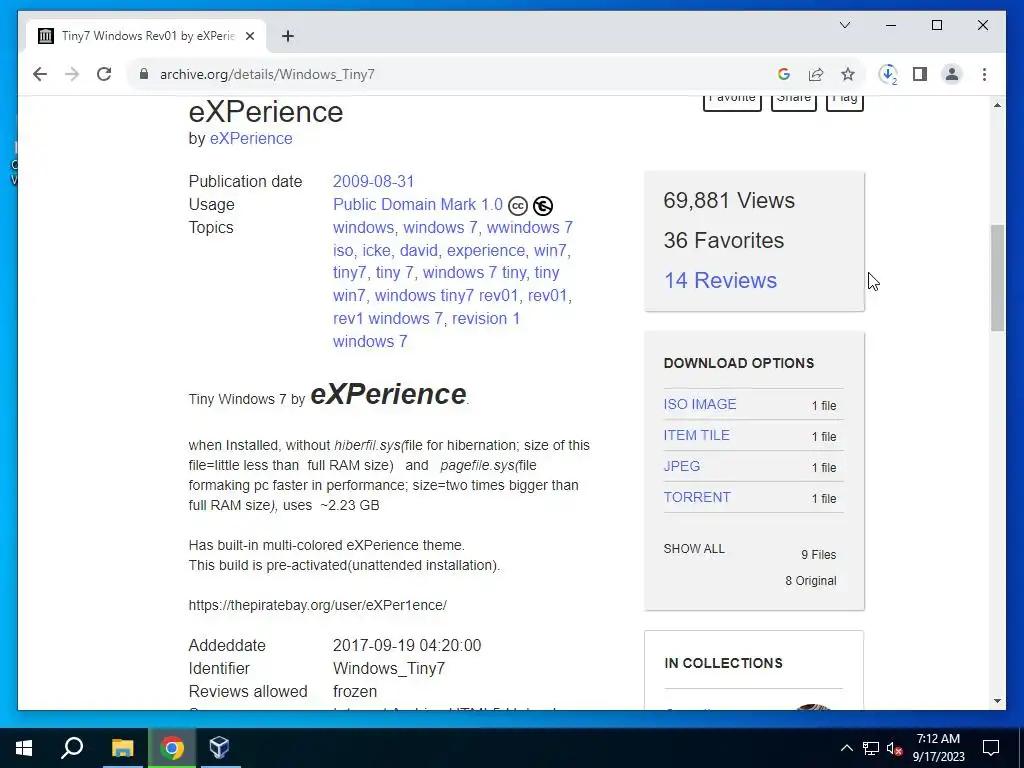Click the '36 Favorites' text
1024x768 pixels.
[724, 240]
